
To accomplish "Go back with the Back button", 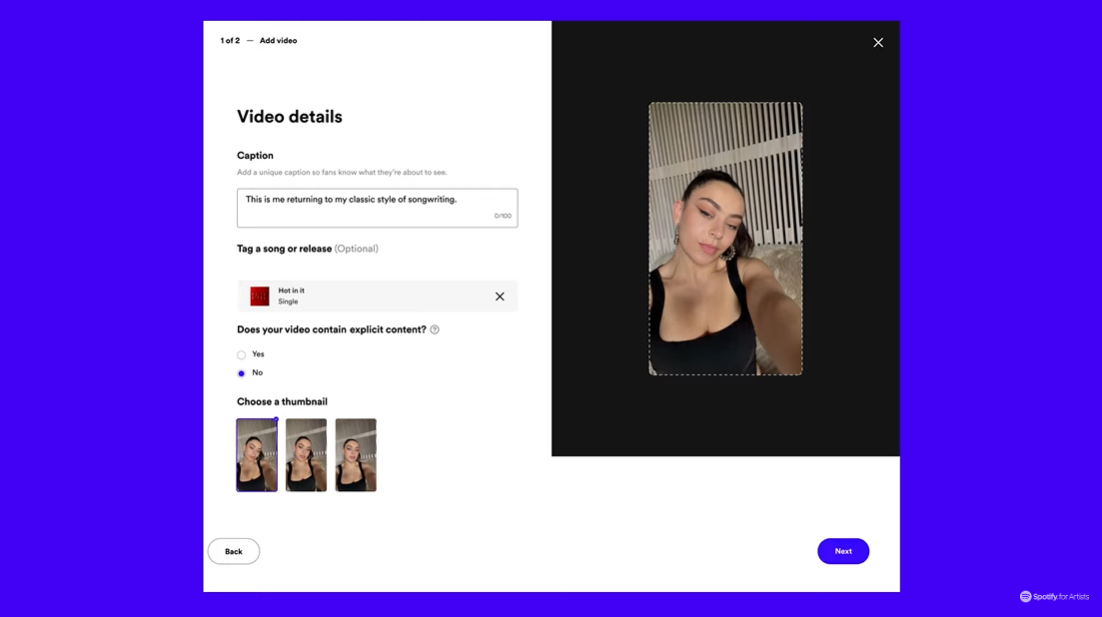I will (234, 551).
